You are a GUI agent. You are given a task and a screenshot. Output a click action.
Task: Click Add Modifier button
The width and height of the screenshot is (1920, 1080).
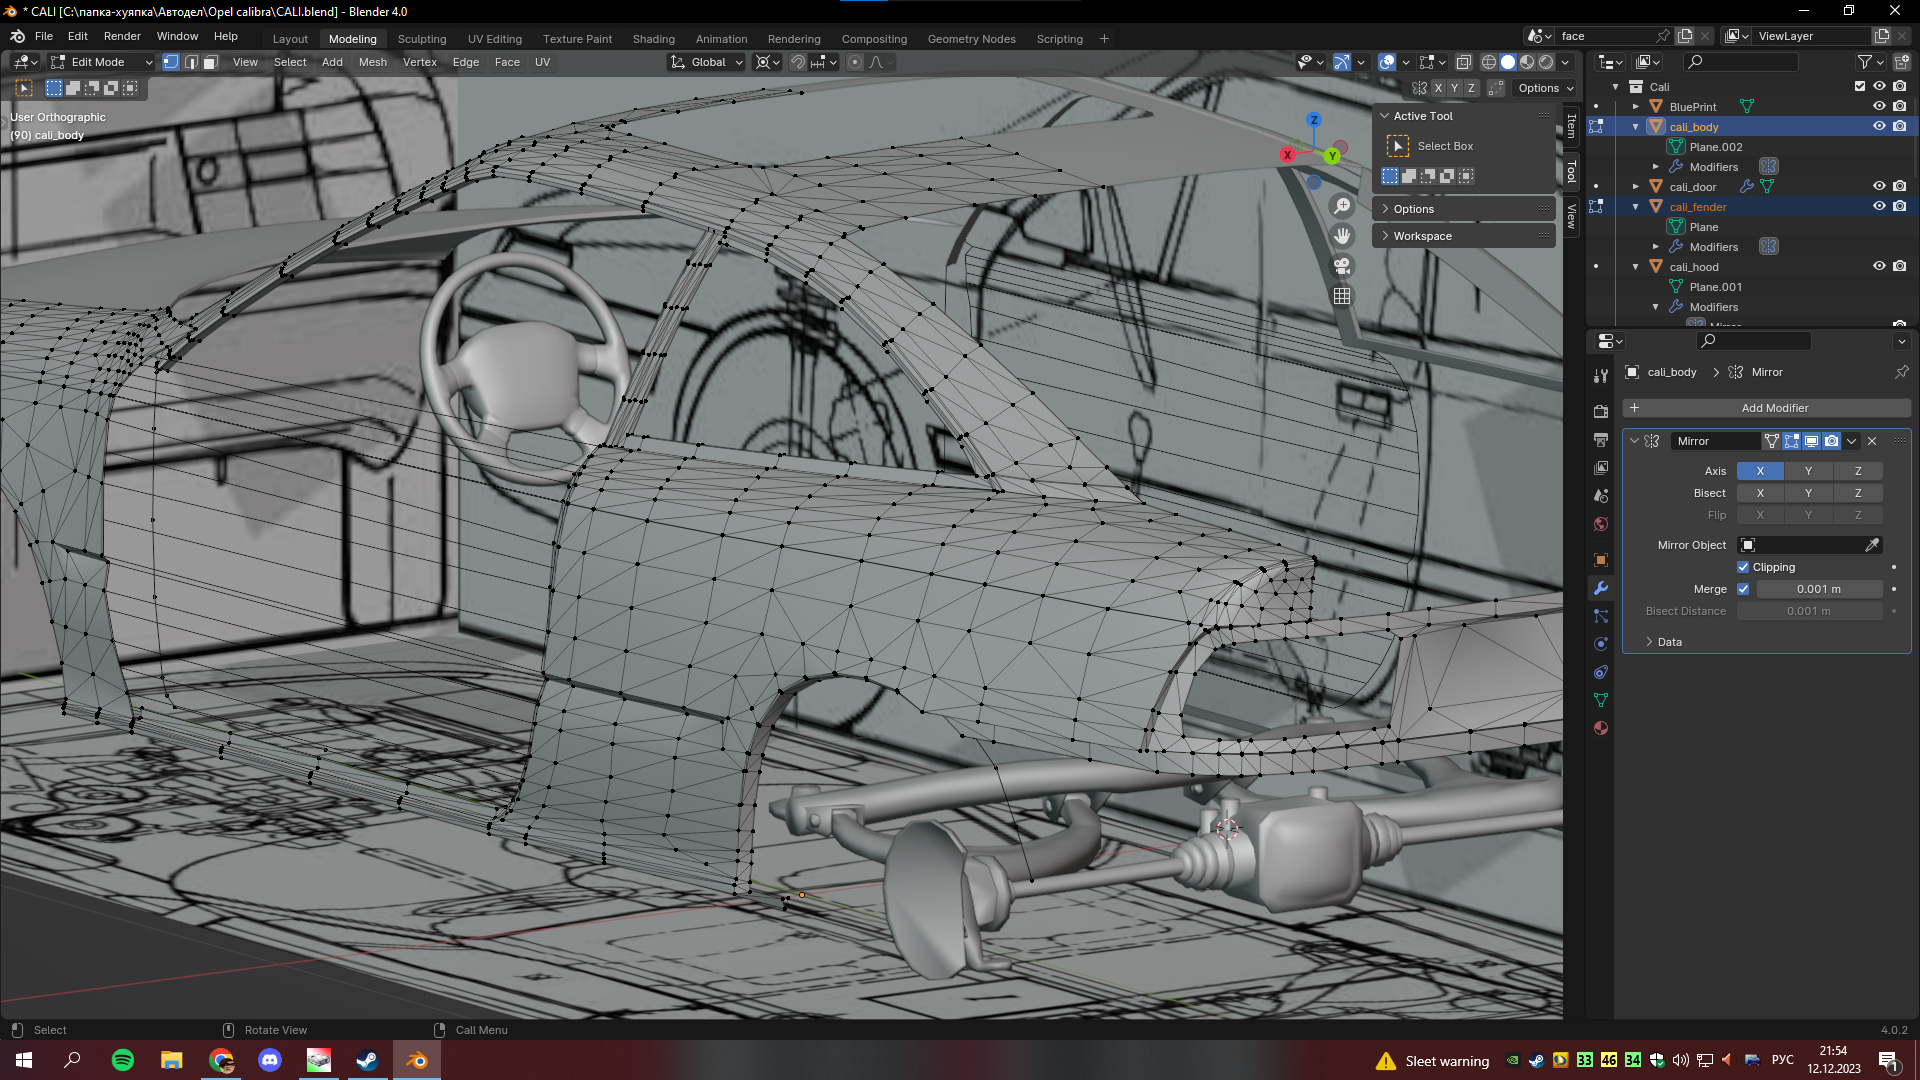pyautogui.click(x=1768, y=408)
